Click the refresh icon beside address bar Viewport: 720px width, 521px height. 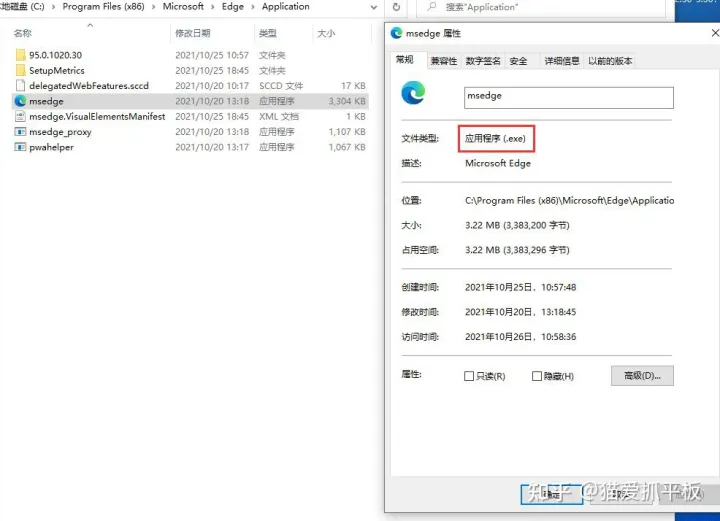[396, 7]
